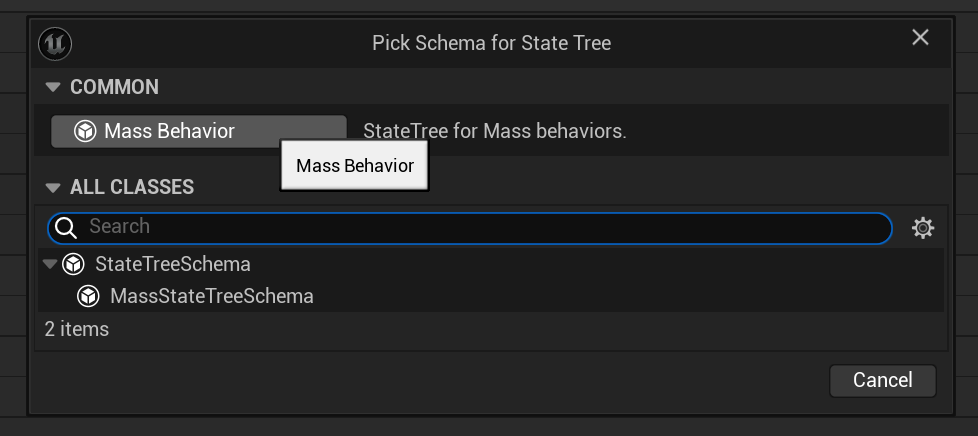Click the StateTreeSchema class cube icon
This screenshot has width=978, height=436.
[74, 264]
